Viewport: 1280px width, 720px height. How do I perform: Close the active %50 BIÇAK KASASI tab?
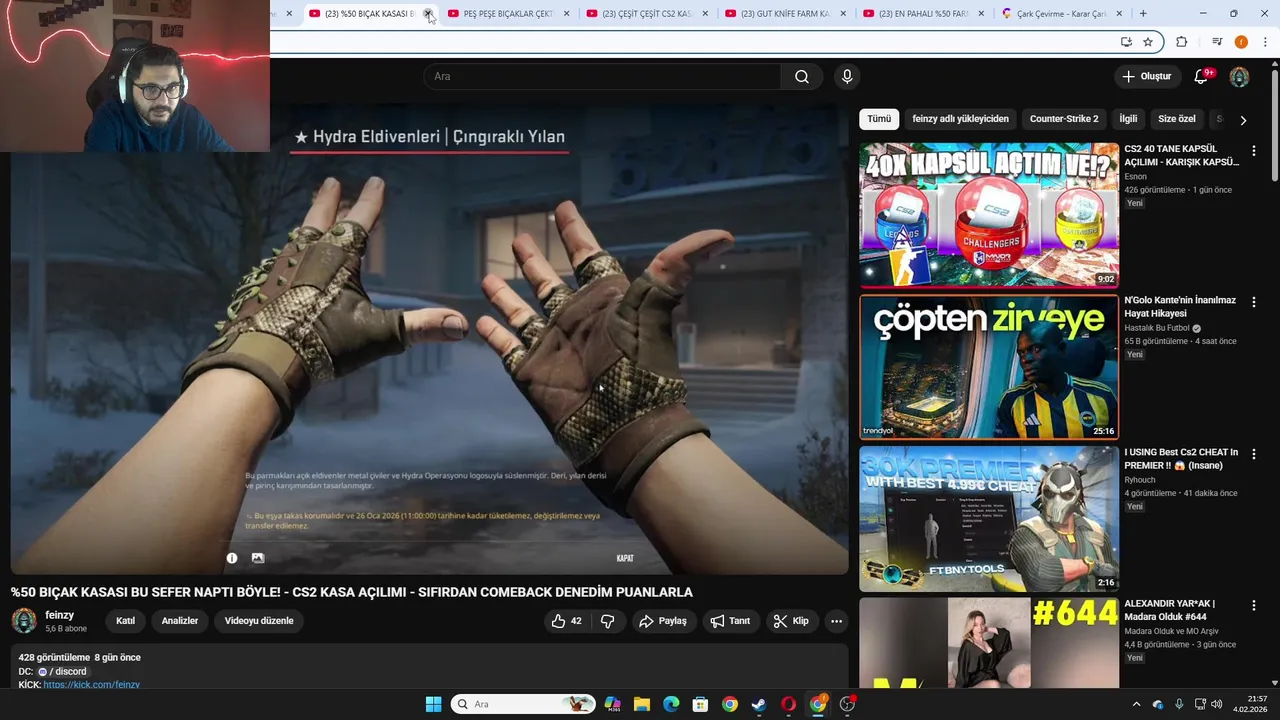point(427,14)
